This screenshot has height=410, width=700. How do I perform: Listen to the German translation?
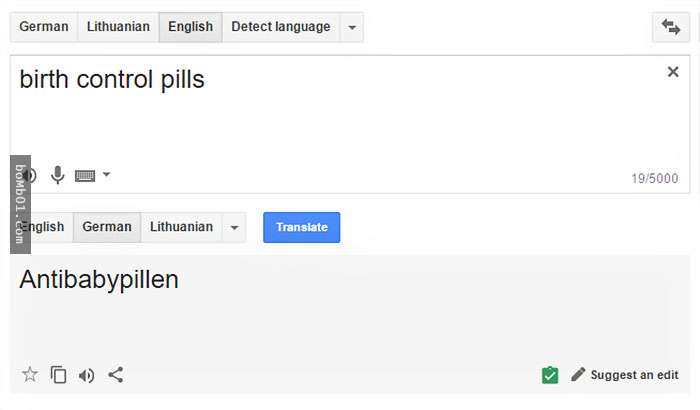pyautogui.click(x=87, y=375)
